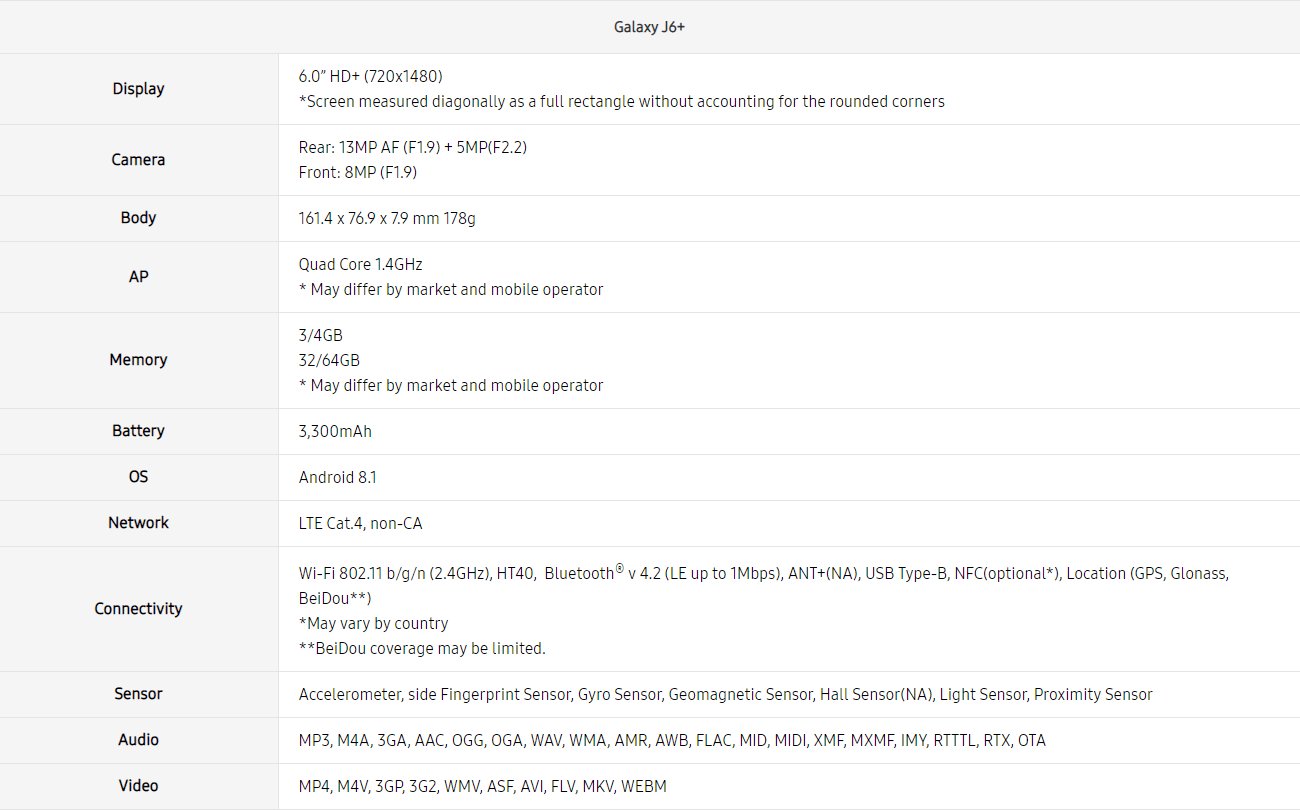The height and width of the screenshot is (810, 1300).
Task: Click the Display row label
Action: (x=138, y=89)
